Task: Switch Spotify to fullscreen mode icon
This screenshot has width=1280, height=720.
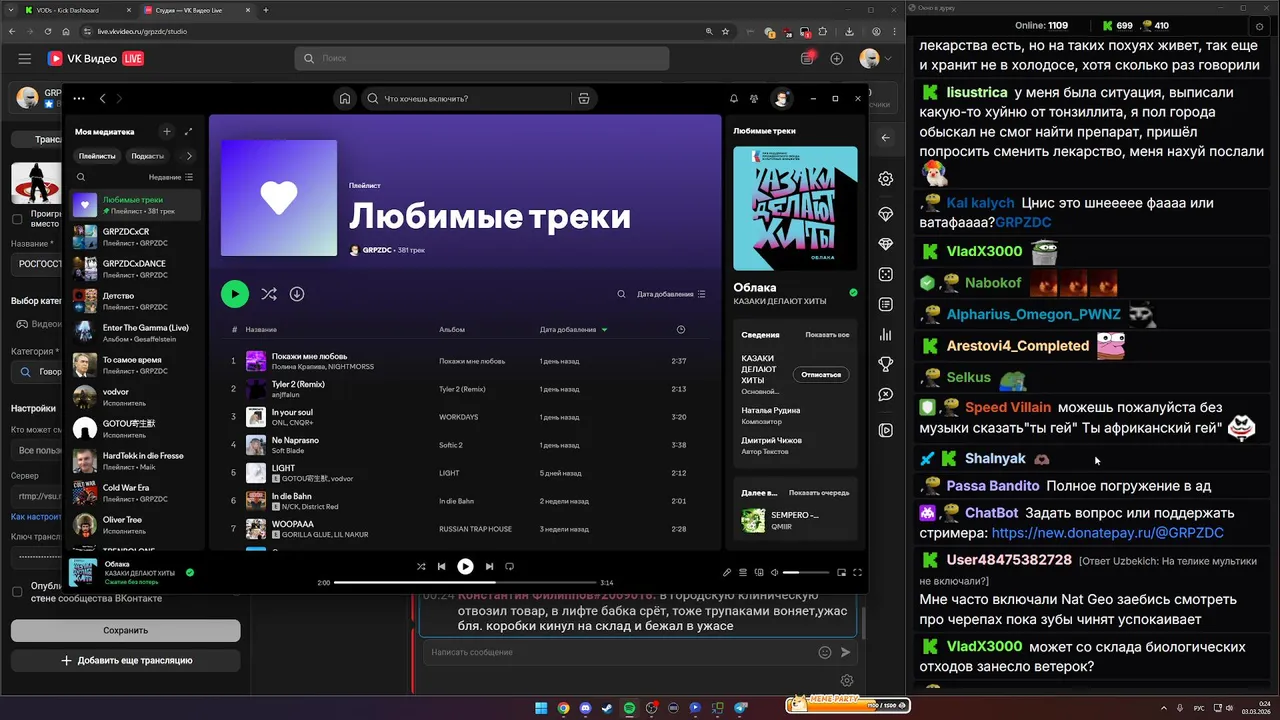Action: [857, 573]
